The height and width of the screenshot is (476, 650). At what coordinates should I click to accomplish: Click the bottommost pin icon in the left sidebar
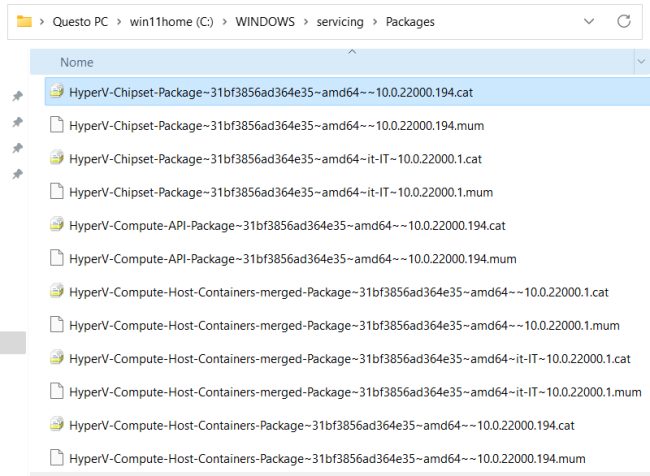click(17, 174)
